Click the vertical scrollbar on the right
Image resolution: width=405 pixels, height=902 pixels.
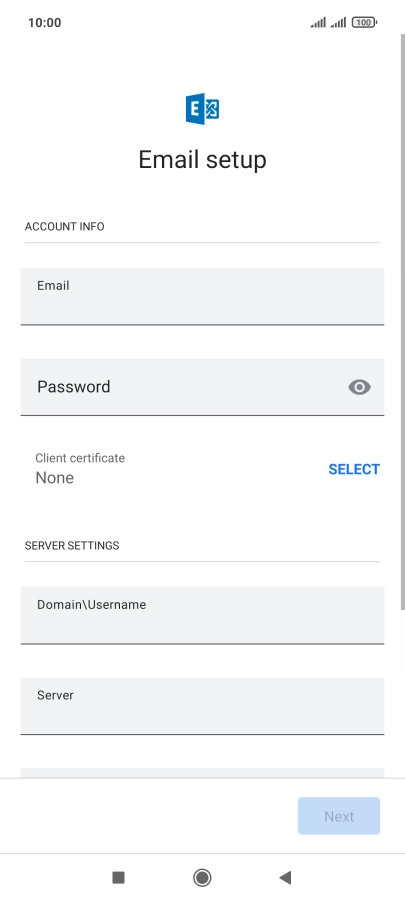403,322
